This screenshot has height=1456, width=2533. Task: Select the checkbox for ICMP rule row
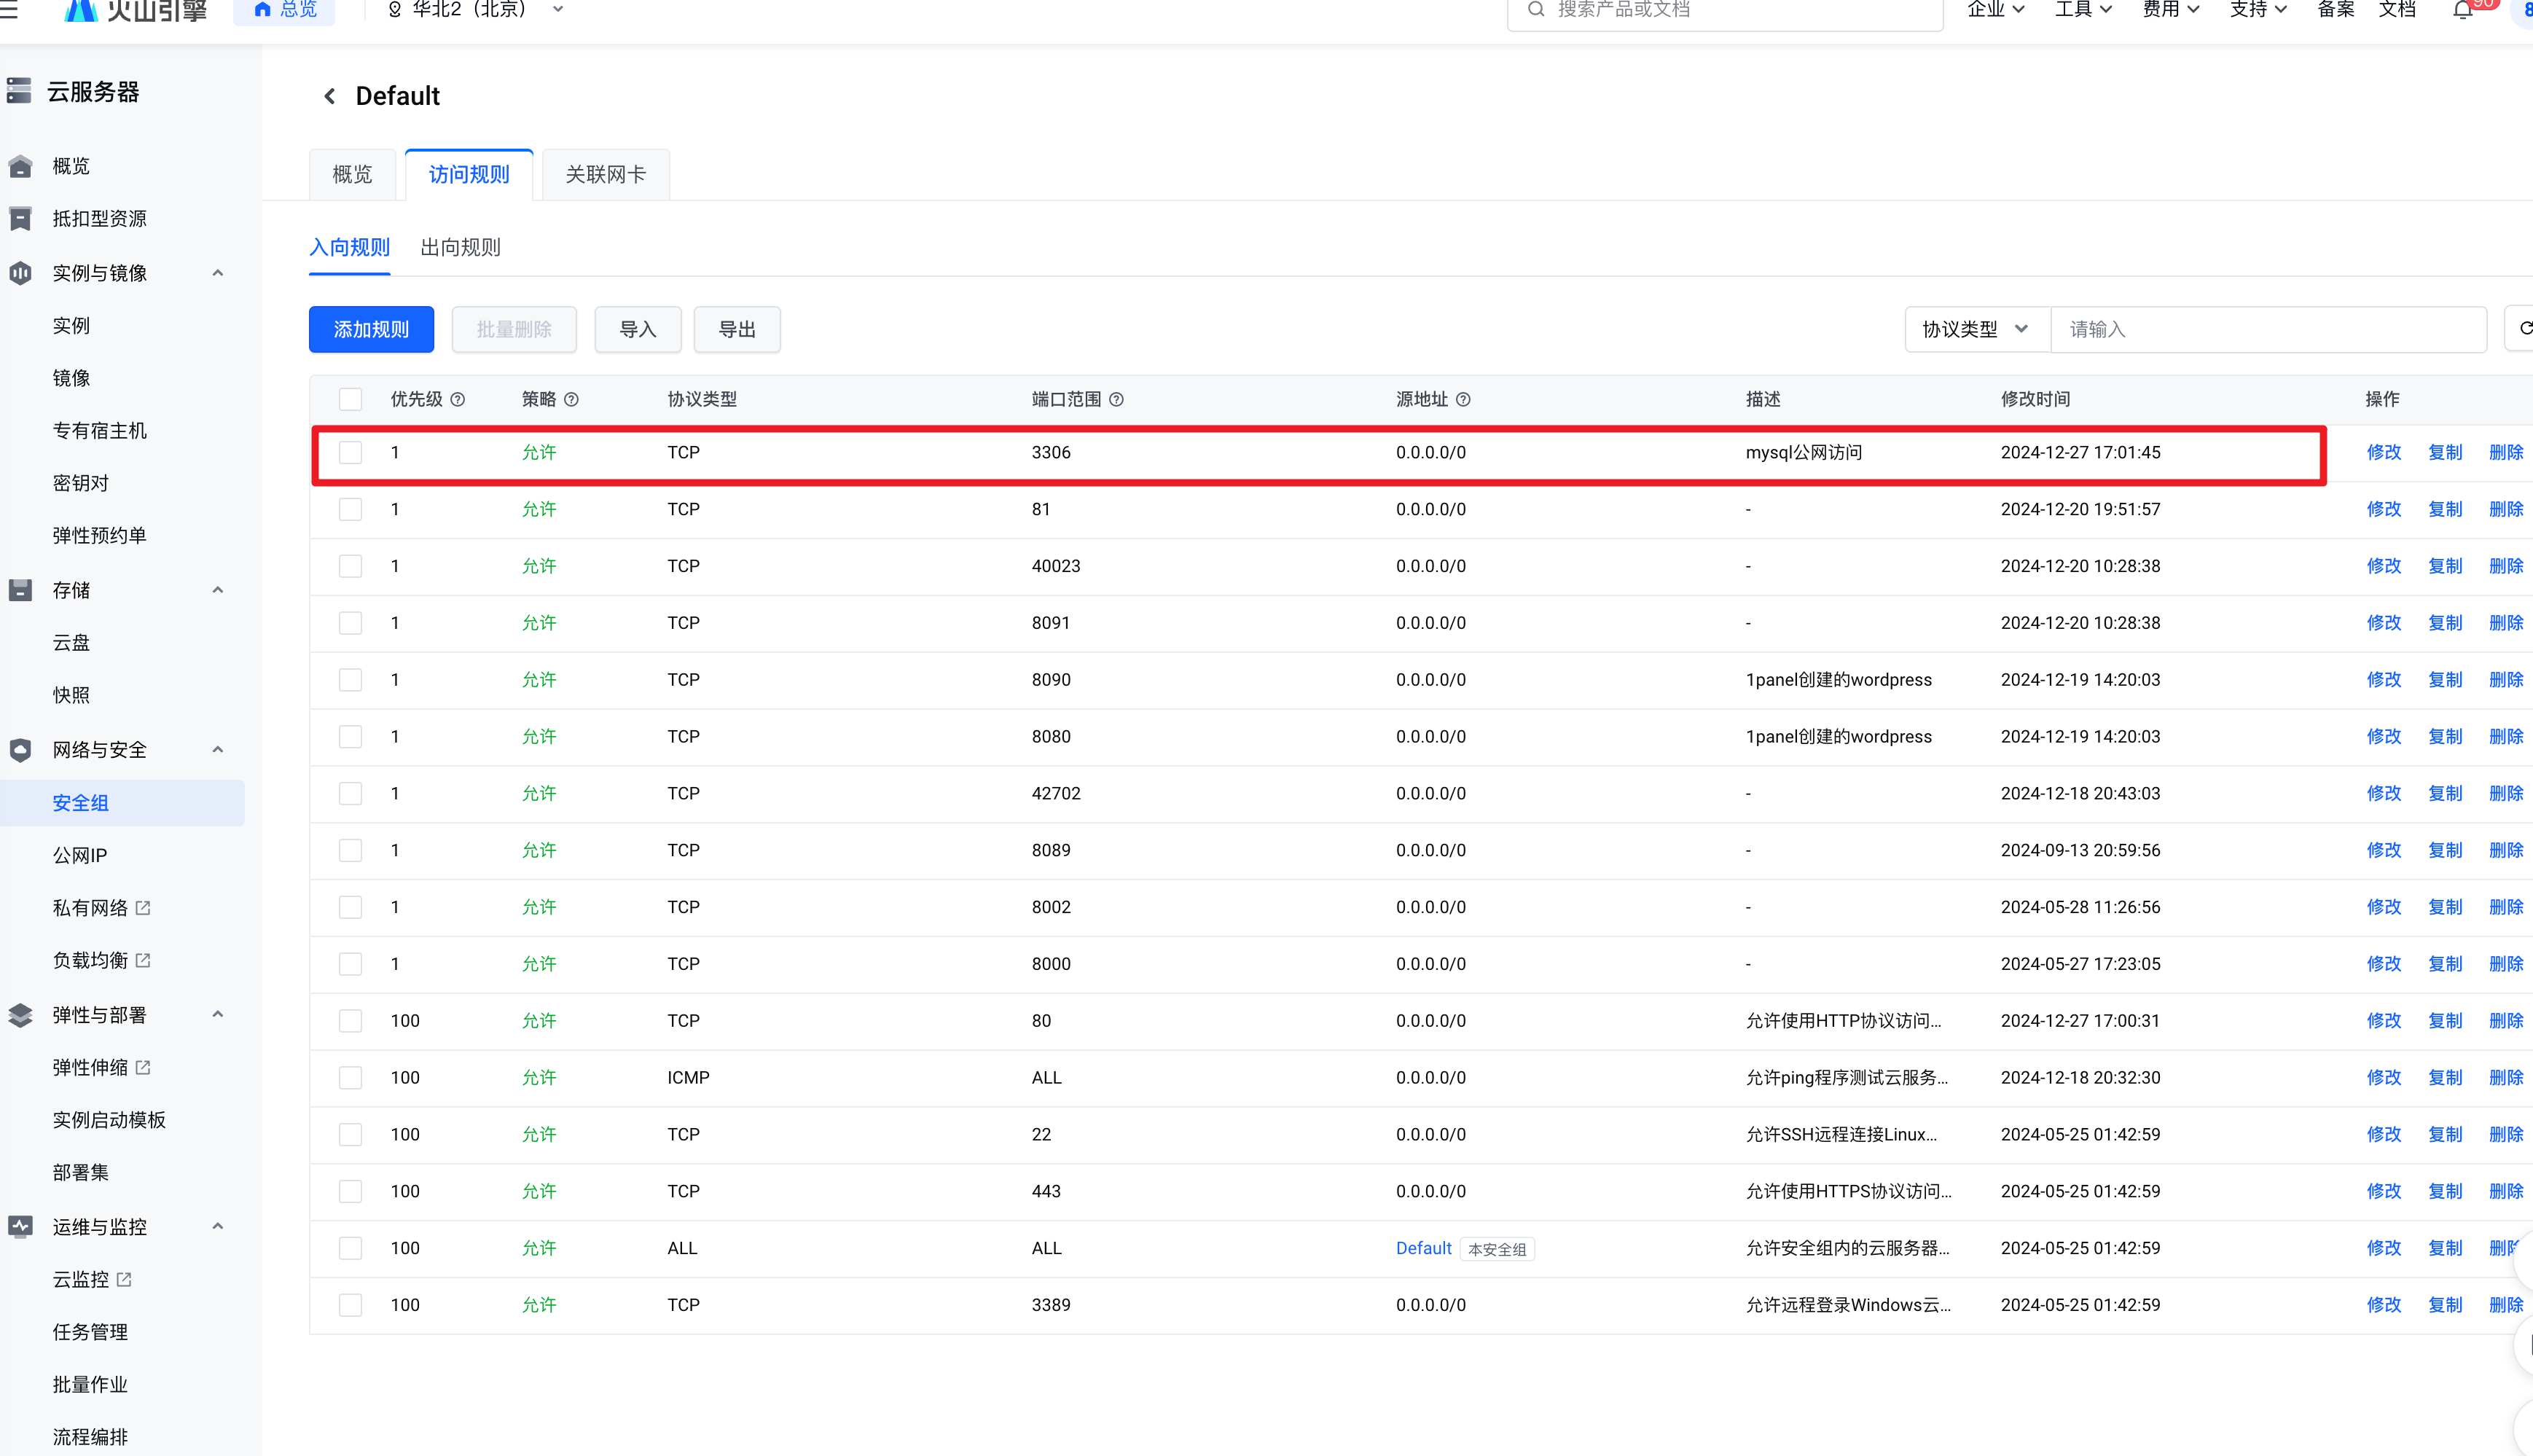(350, 1077)
